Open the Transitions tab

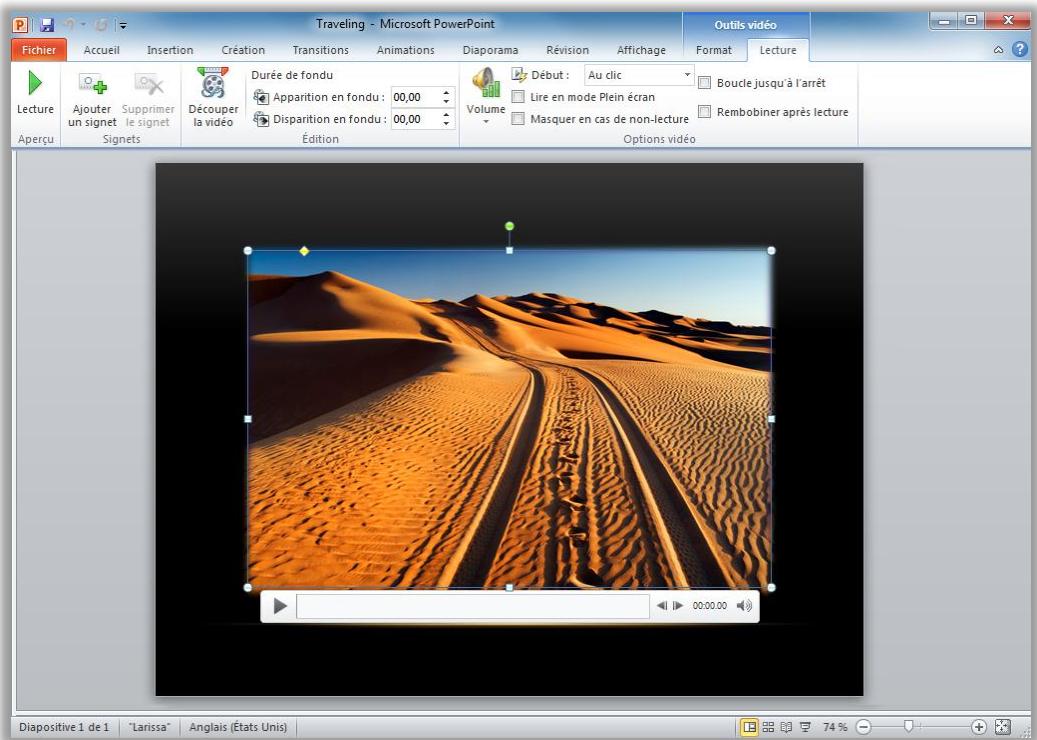tap(320, 50)
